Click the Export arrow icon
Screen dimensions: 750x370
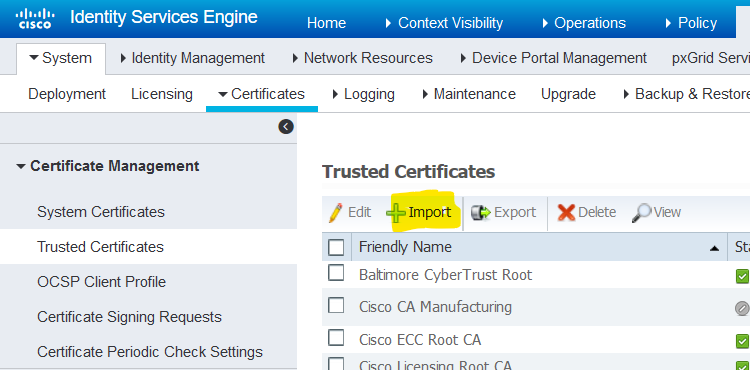click(481, 212)
